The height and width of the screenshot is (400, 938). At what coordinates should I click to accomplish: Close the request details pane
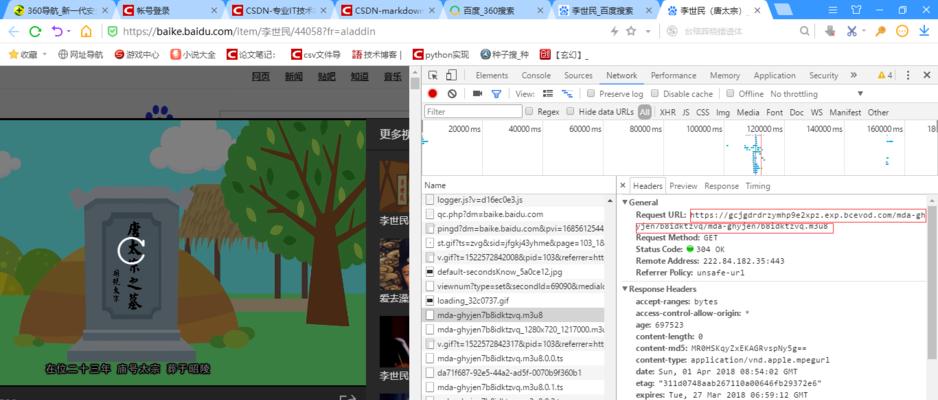coord(623,186)
